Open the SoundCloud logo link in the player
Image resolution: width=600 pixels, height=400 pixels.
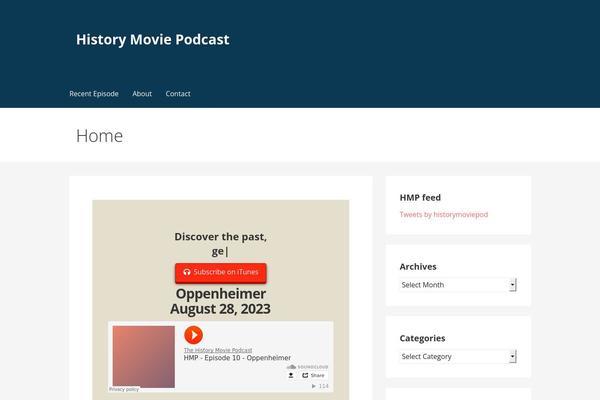(x=307, y=367)
